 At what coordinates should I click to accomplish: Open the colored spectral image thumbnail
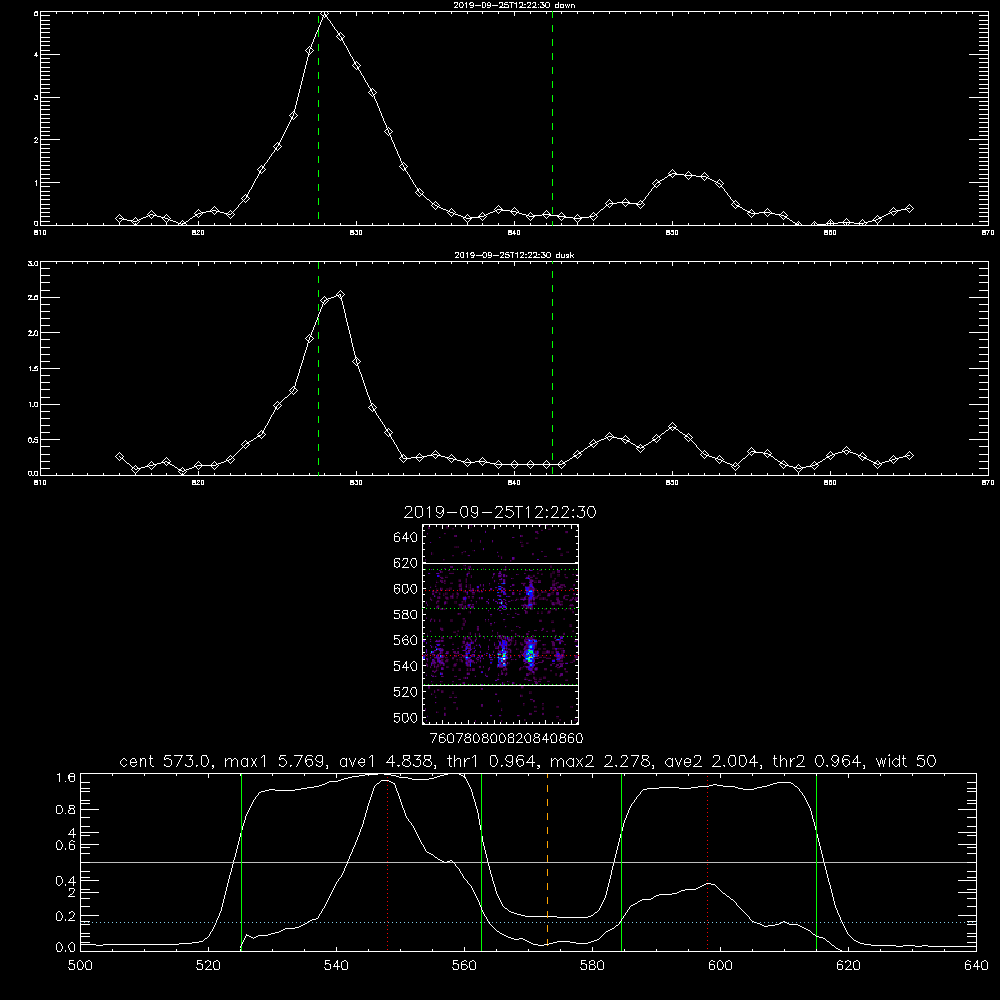pos(501,624)
